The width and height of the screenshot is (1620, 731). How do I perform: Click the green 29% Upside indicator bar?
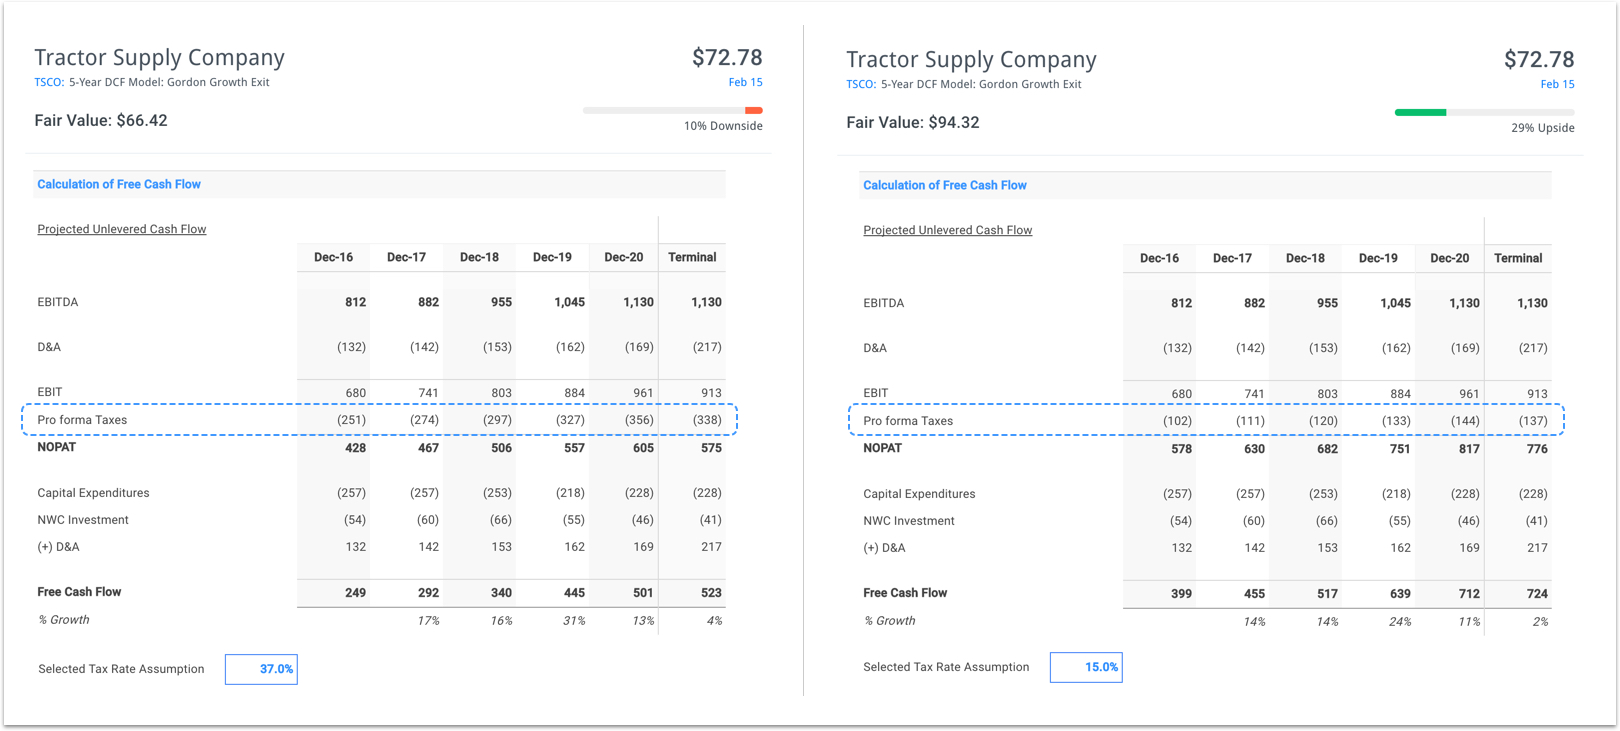click(1420, 112)
